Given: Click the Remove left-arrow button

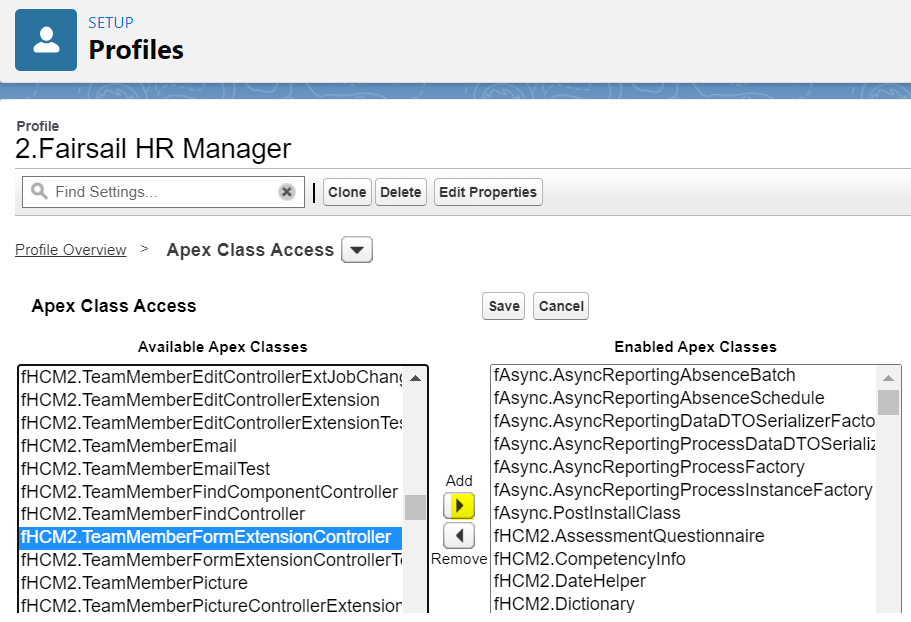Looking at the screenshot, I should point(458,536).
